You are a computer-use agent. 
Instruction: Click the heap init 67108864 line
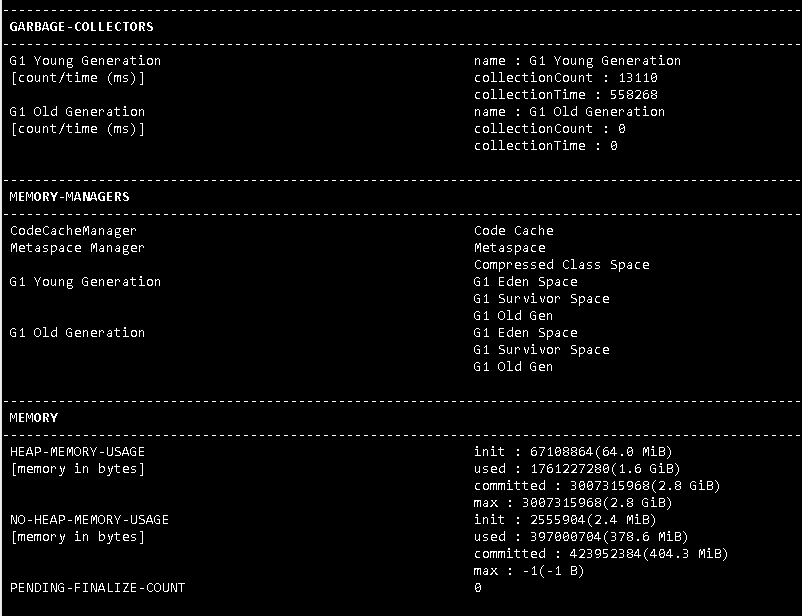573,452
